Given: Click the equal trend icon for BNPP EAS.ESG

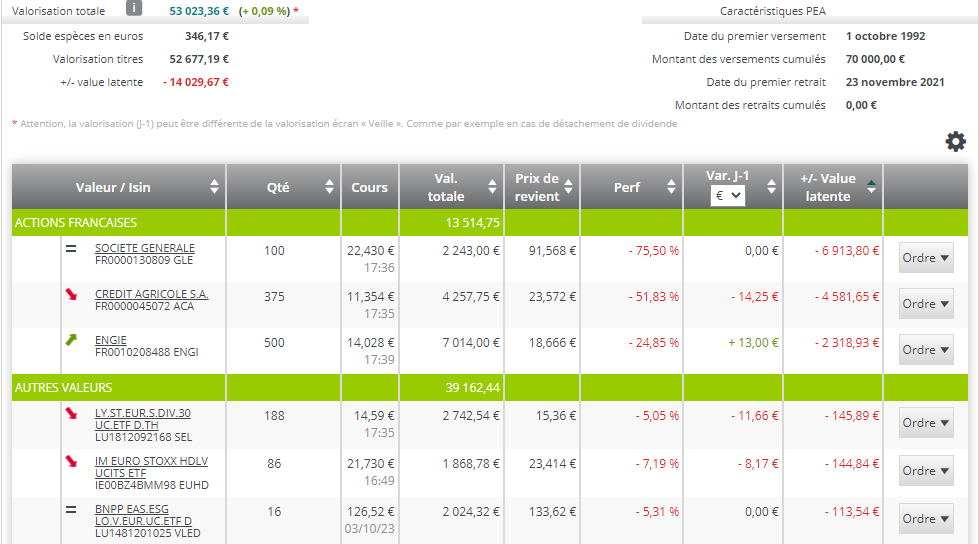Looking at the screenshot, I should click(71, 510).
